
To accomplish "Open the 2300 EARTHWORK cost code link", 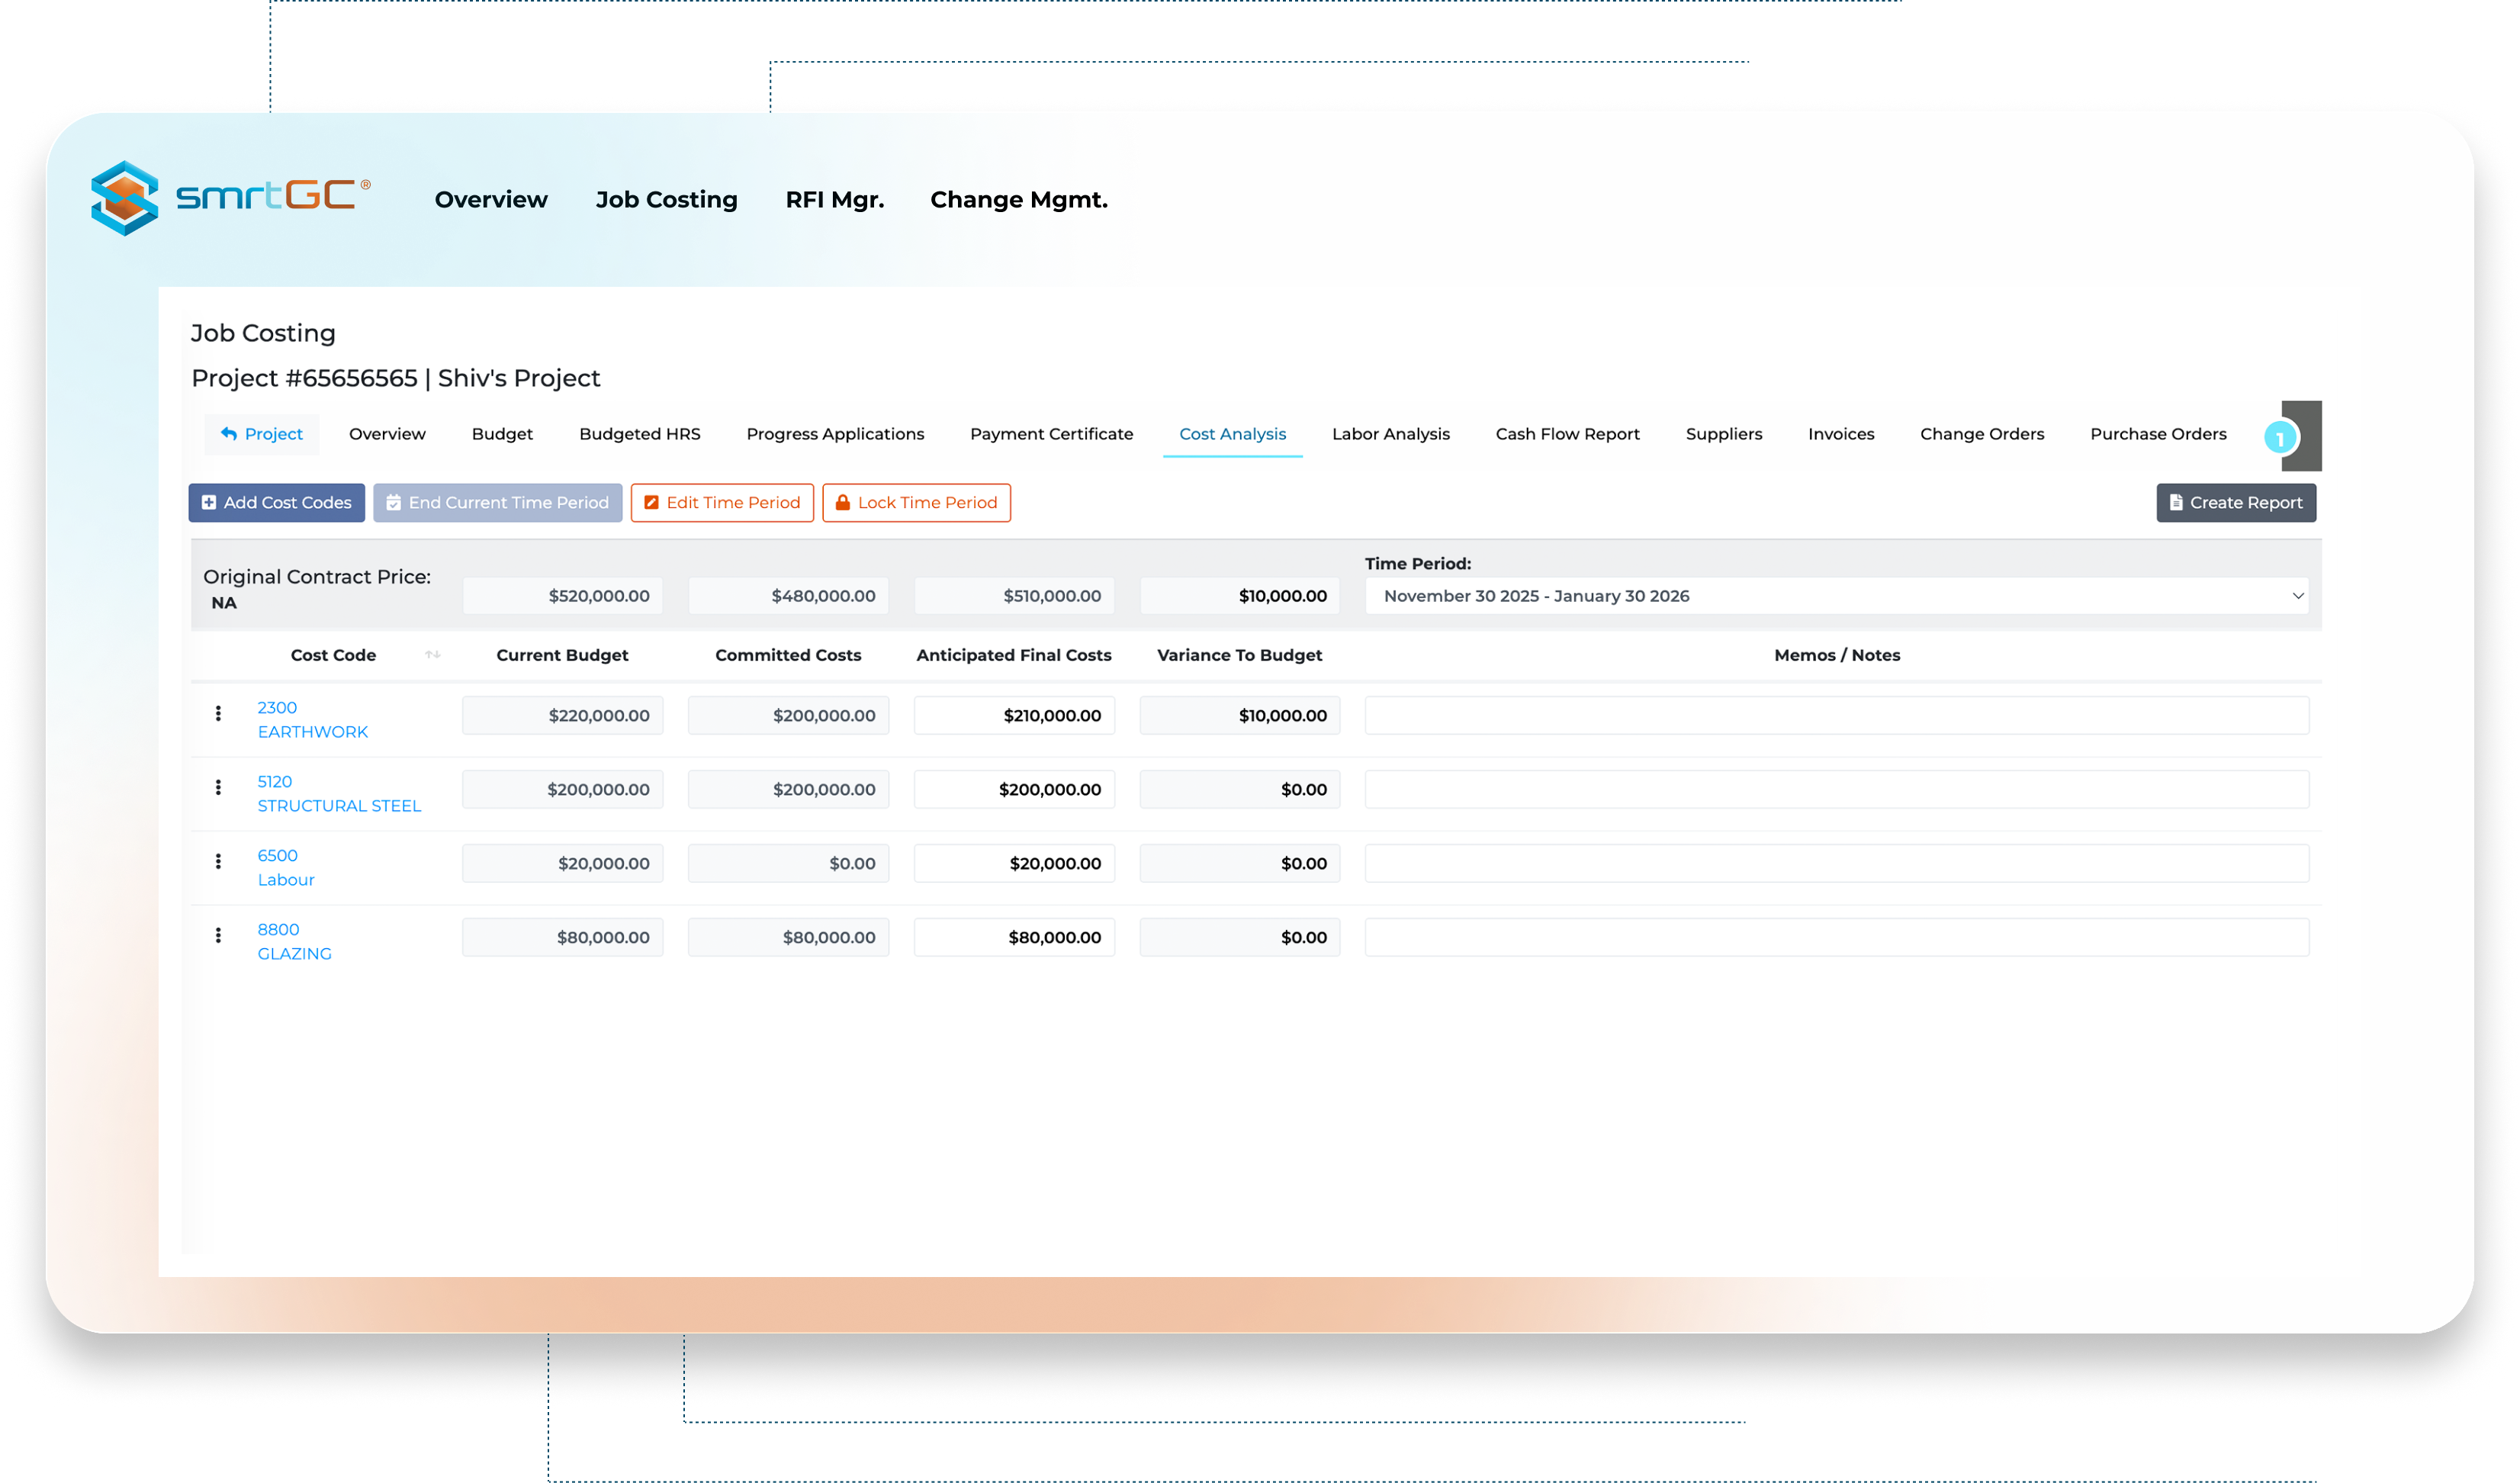I will (x=312, y=720).
